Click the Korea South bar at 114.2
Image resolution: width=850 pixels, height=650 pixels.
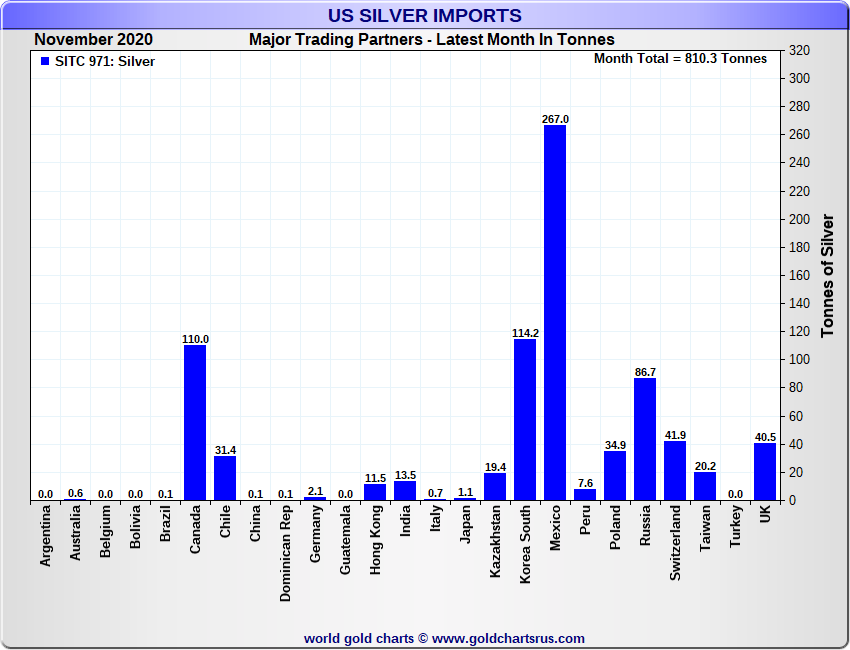coord(525,419)
